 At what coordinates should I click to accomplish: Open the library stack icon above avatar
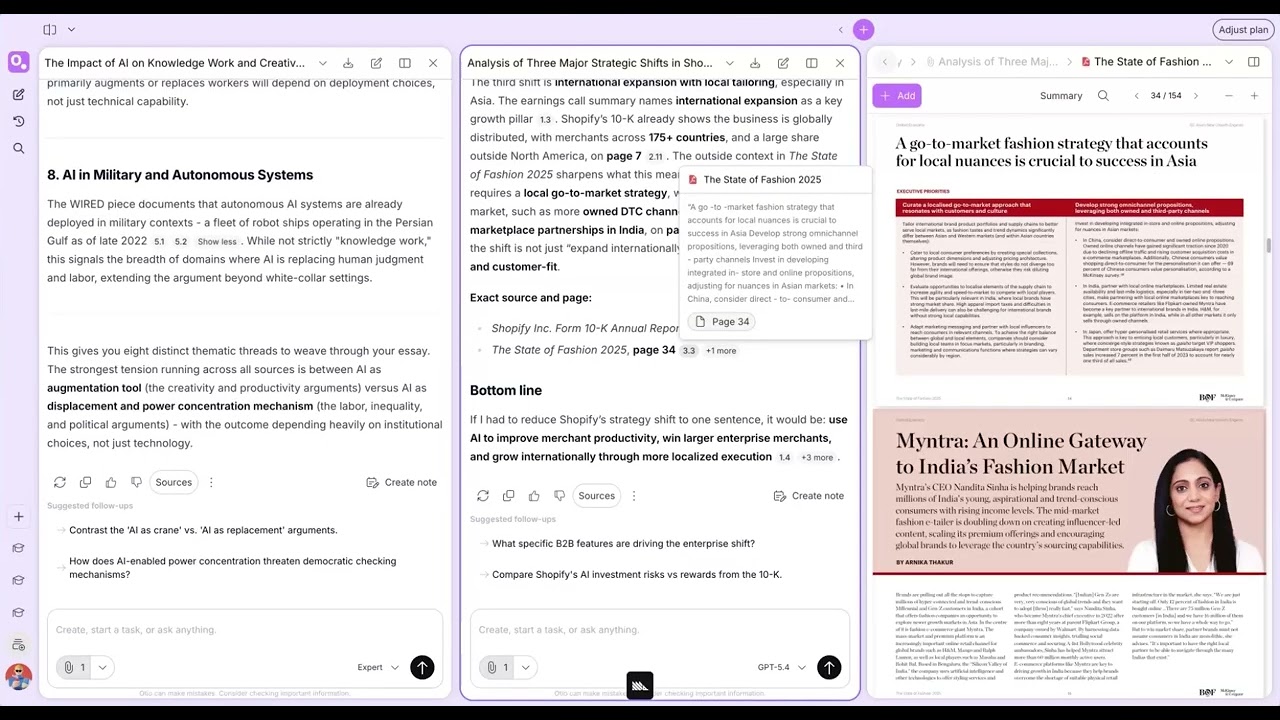pyautogui.click(x=18, y=644)
